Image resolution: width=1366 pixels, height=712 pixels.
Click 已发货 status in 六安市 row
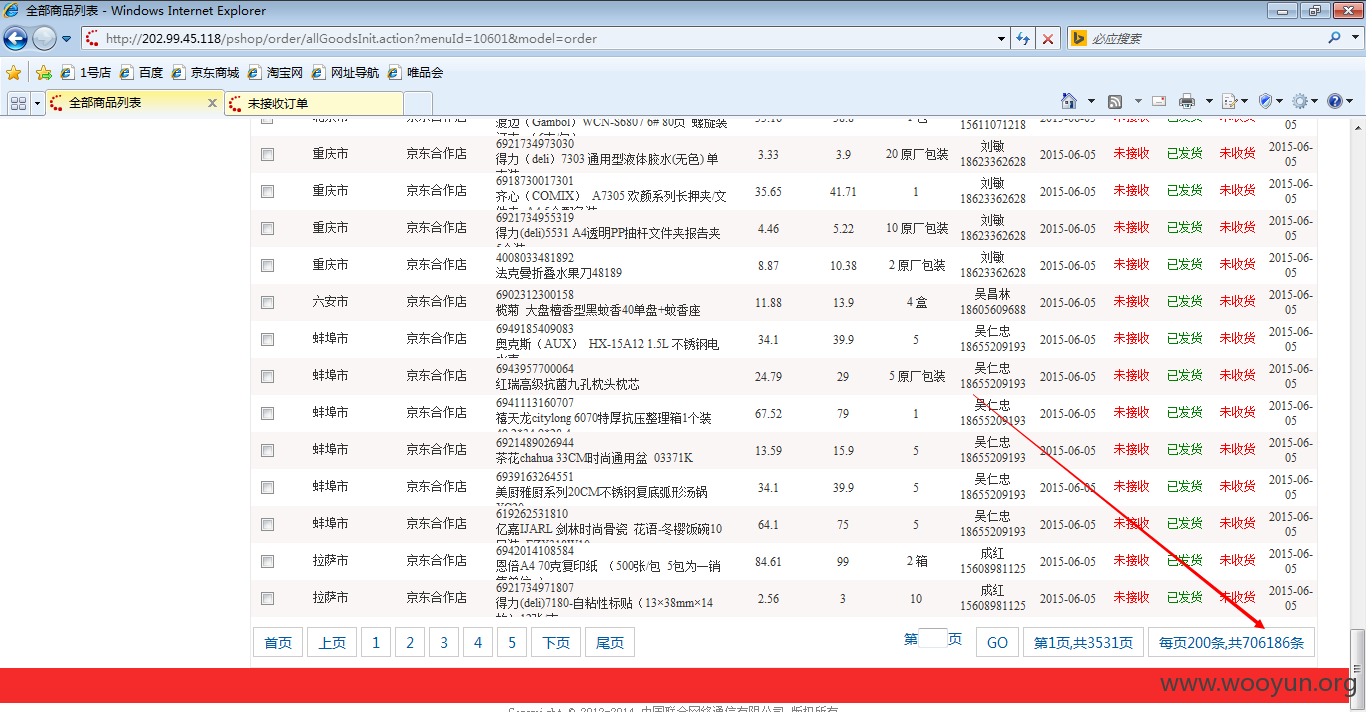pos(1184,302)
